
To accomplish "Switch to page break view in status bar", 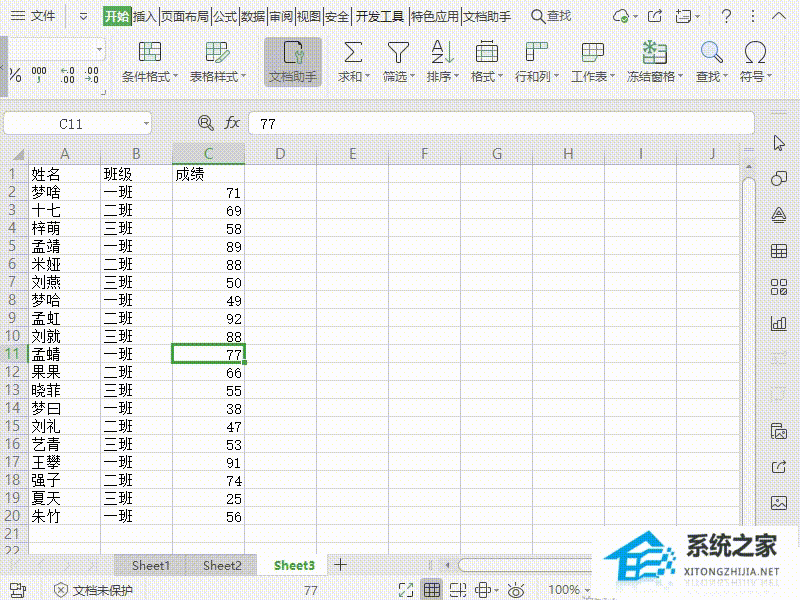I will click(458, 590).
